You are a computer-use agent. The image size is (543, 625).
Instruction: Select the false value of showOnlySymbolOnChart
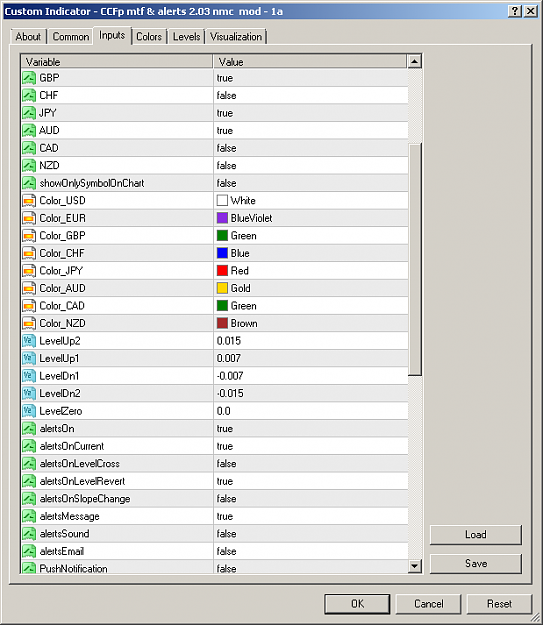pyautogui.click(x=226, y=183)
